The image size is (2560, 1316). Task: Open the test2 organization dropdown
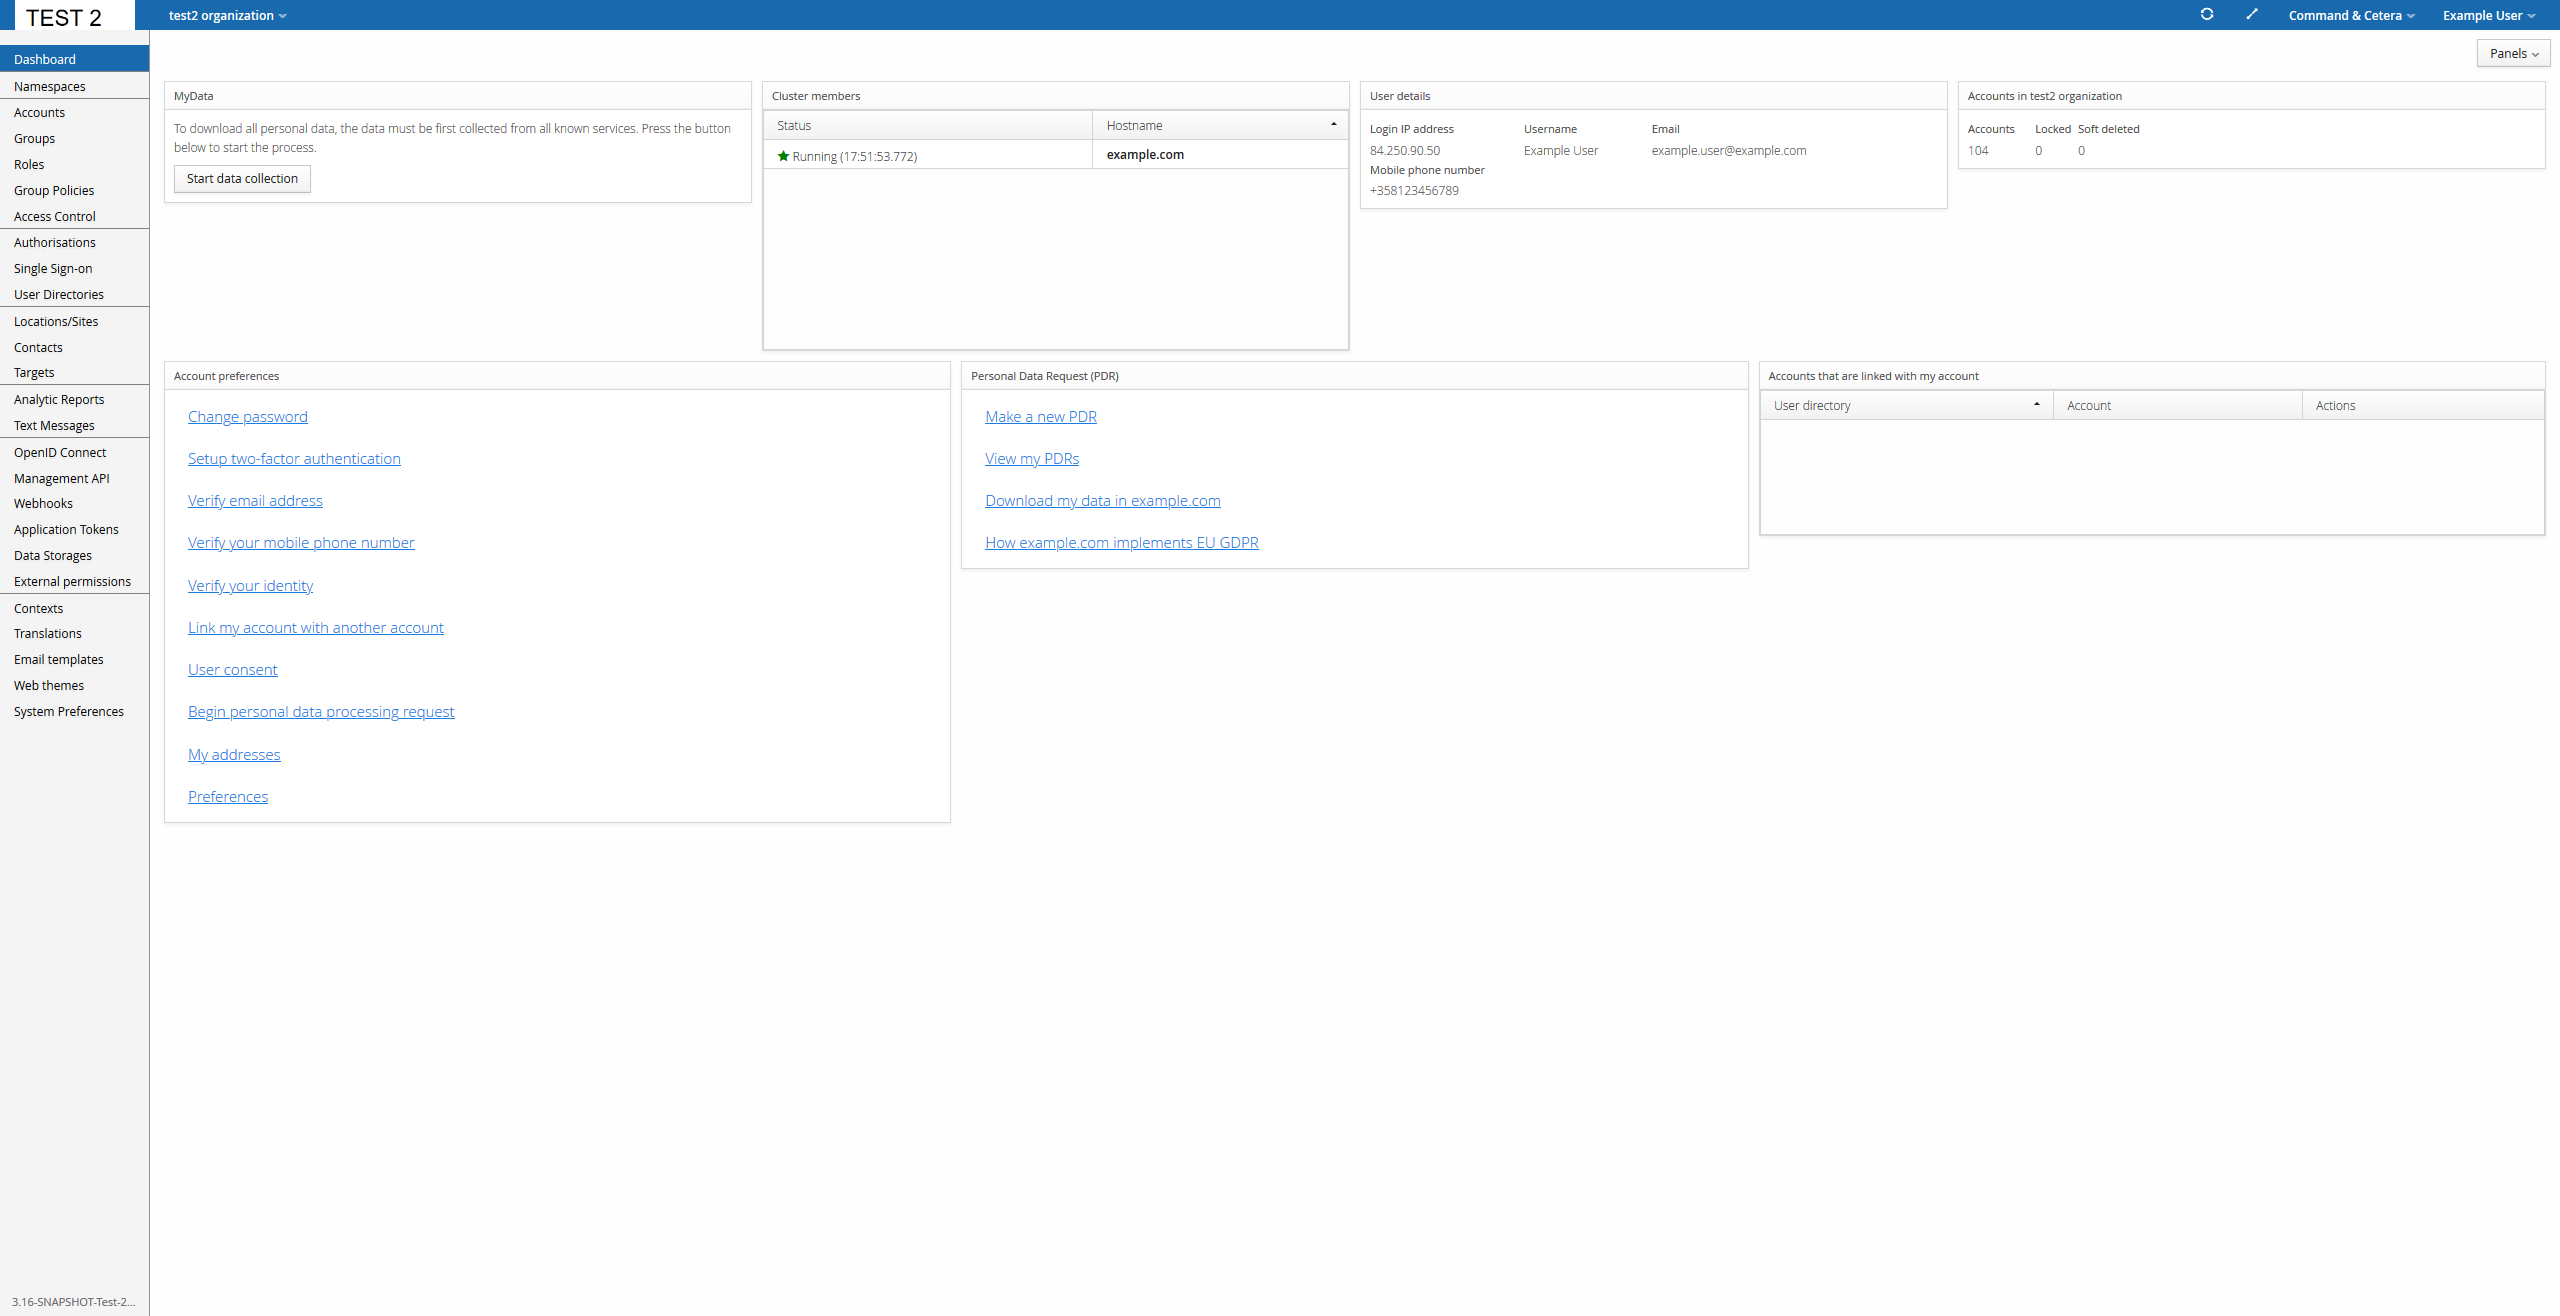pyautogui.click(x=227, y=15)
